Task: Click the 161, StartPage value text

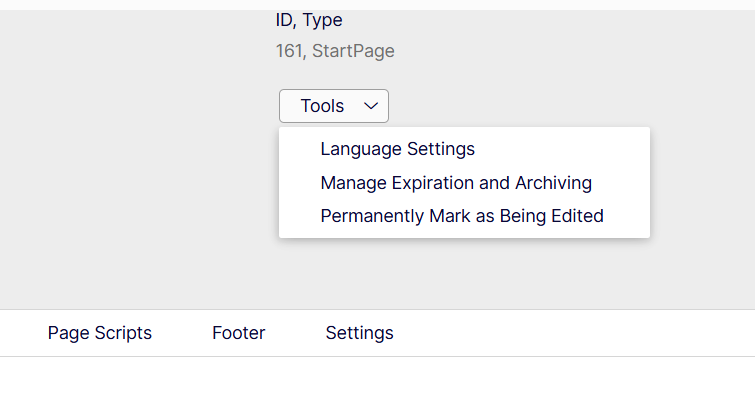Action: (x=335, y=51)
